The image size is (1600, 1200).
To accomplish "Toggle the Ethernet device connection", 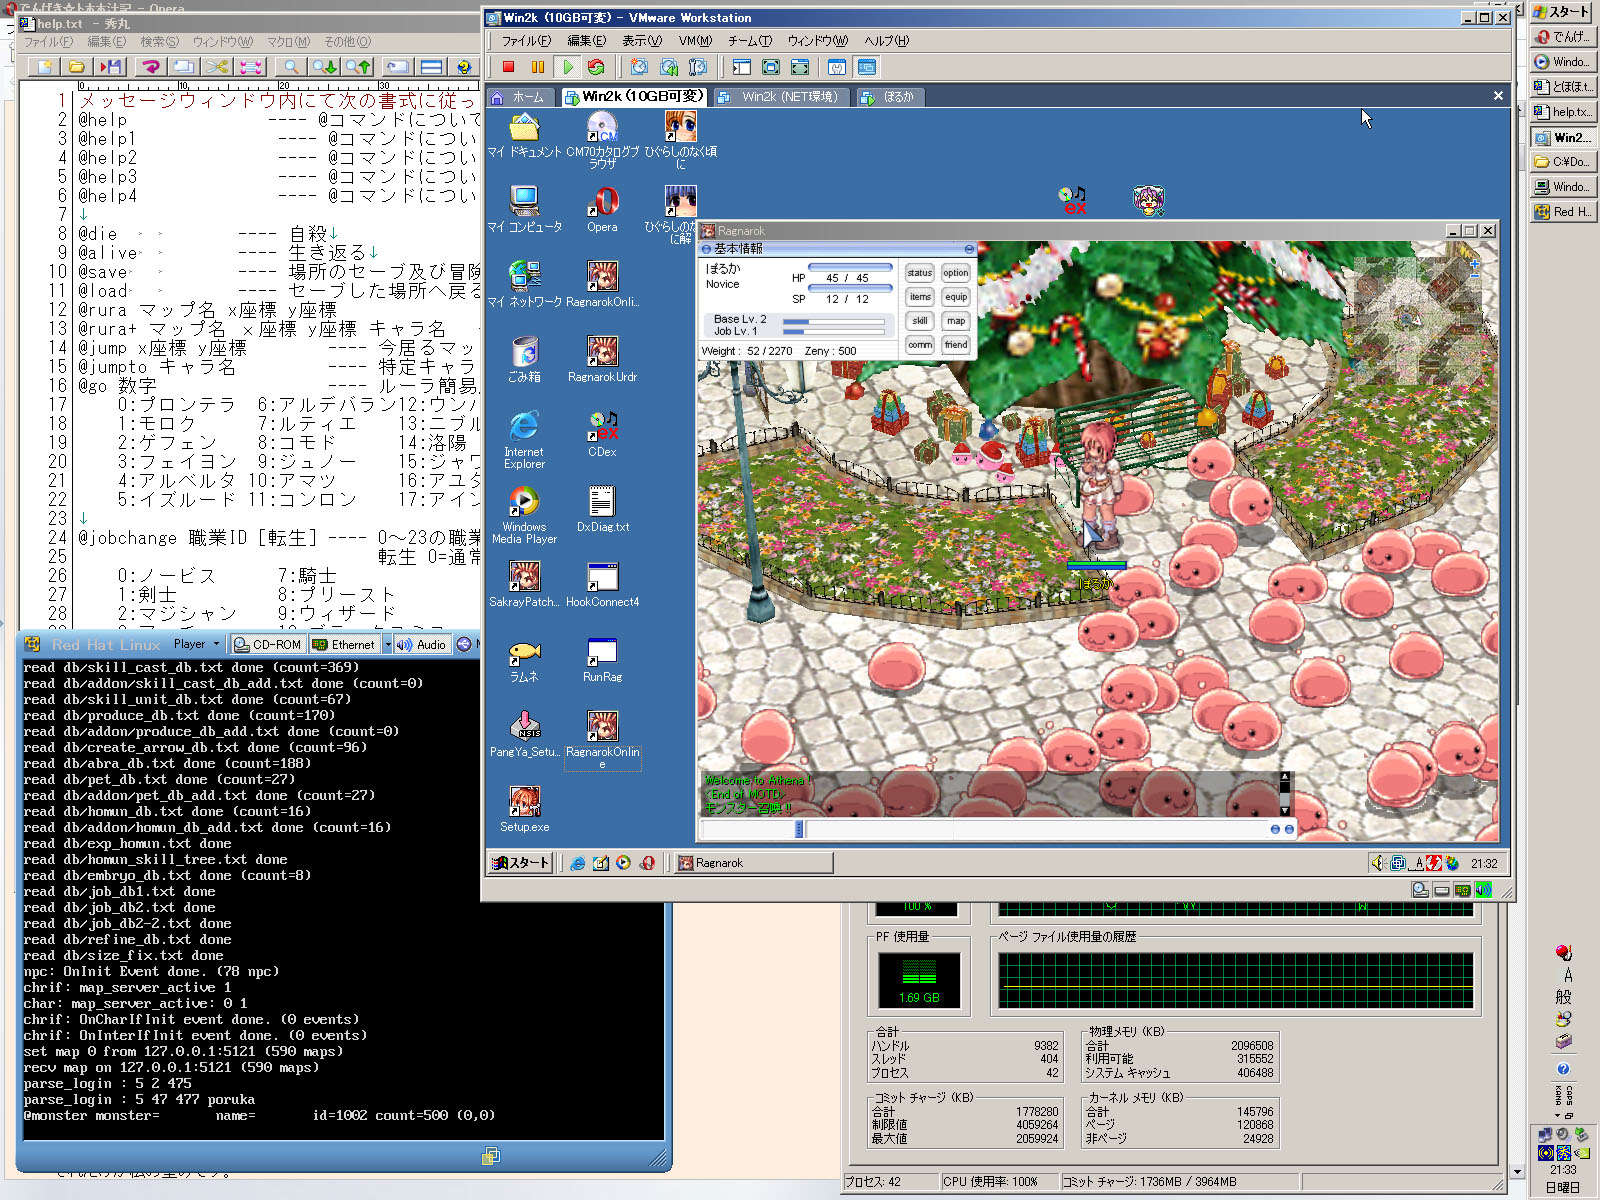I will tap(344, 645).
